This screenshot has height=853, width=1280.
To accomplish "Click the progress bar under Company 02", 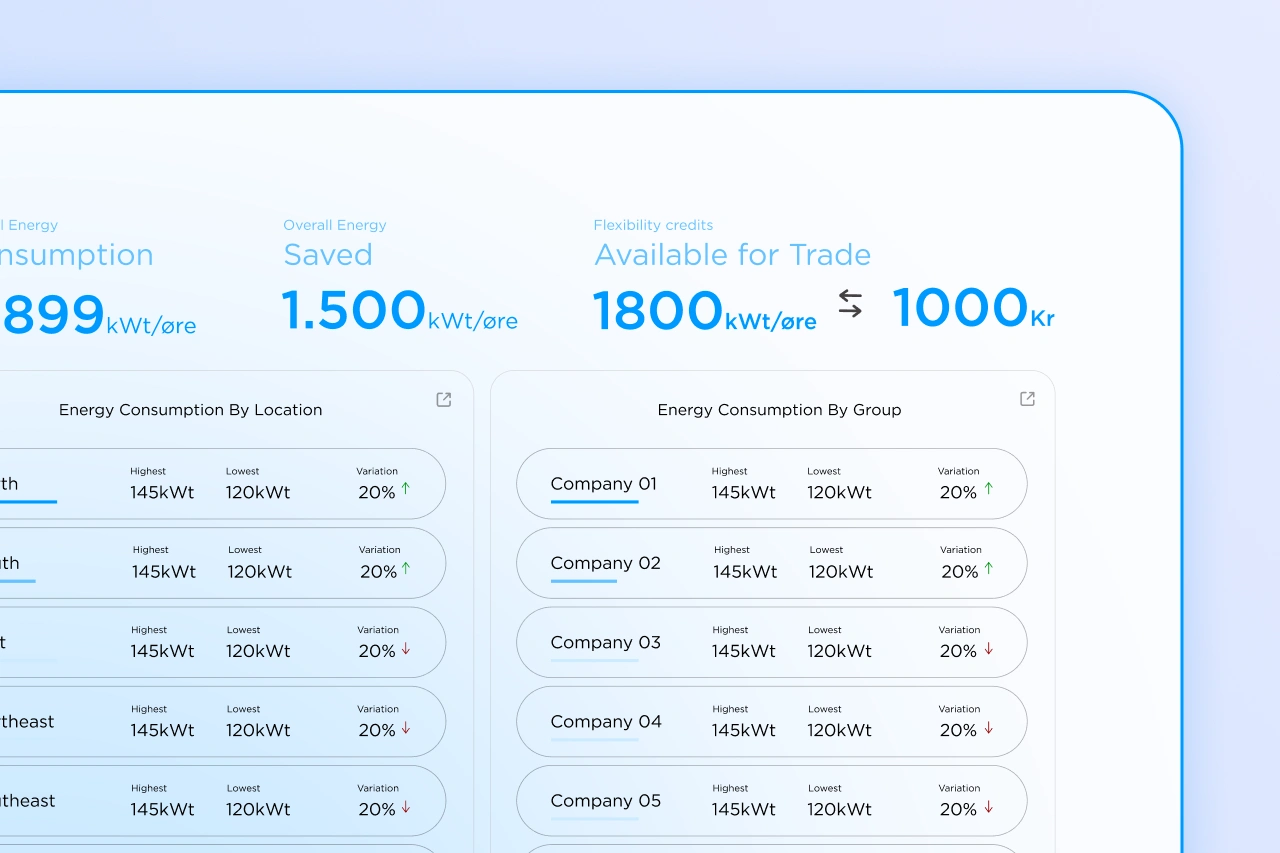I will click(x=583, y=580).
